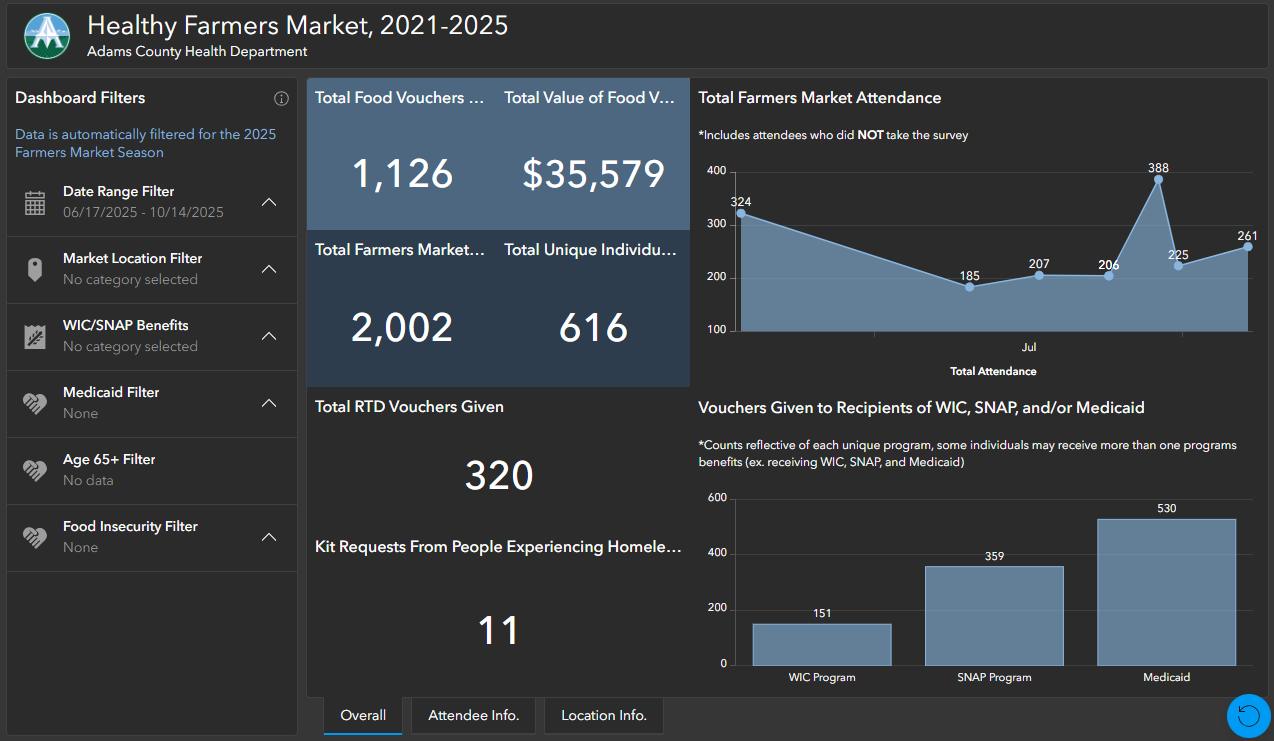Click the $35,579 food voucher value
1274x741 pixels.
coord(593,174)
